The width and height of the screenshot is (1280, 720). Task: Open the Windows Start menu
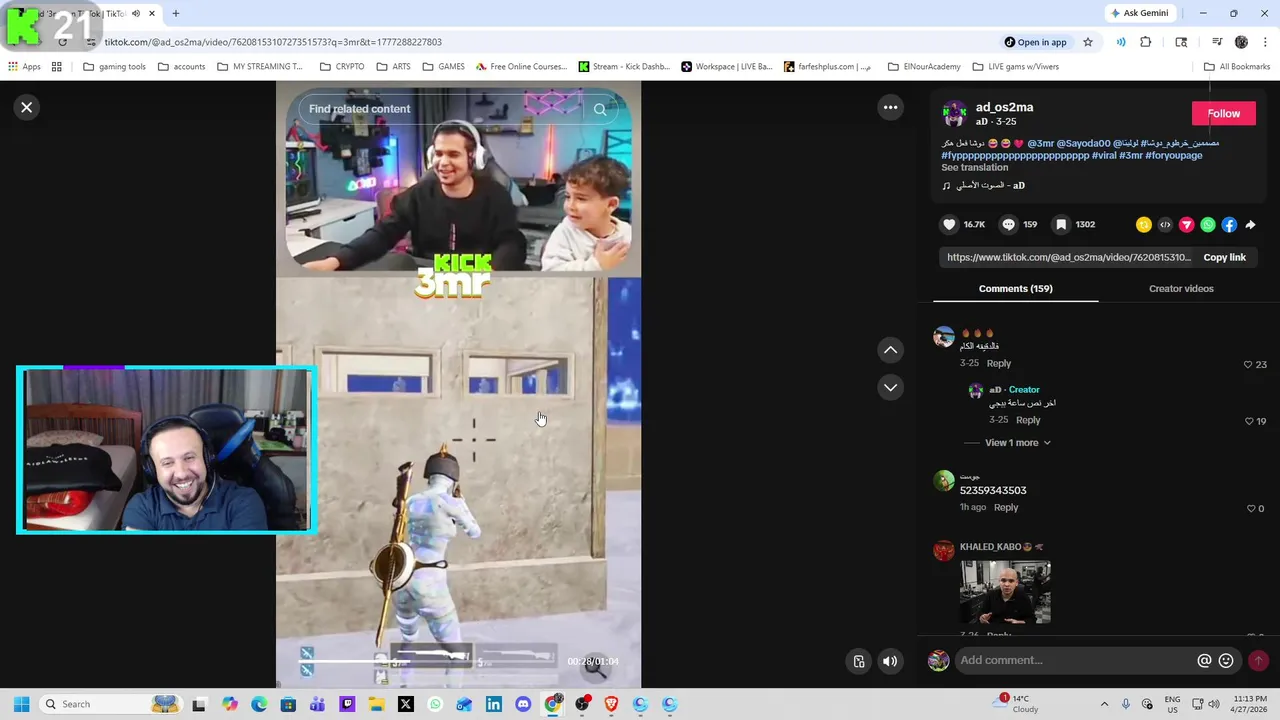click(21, 704)
